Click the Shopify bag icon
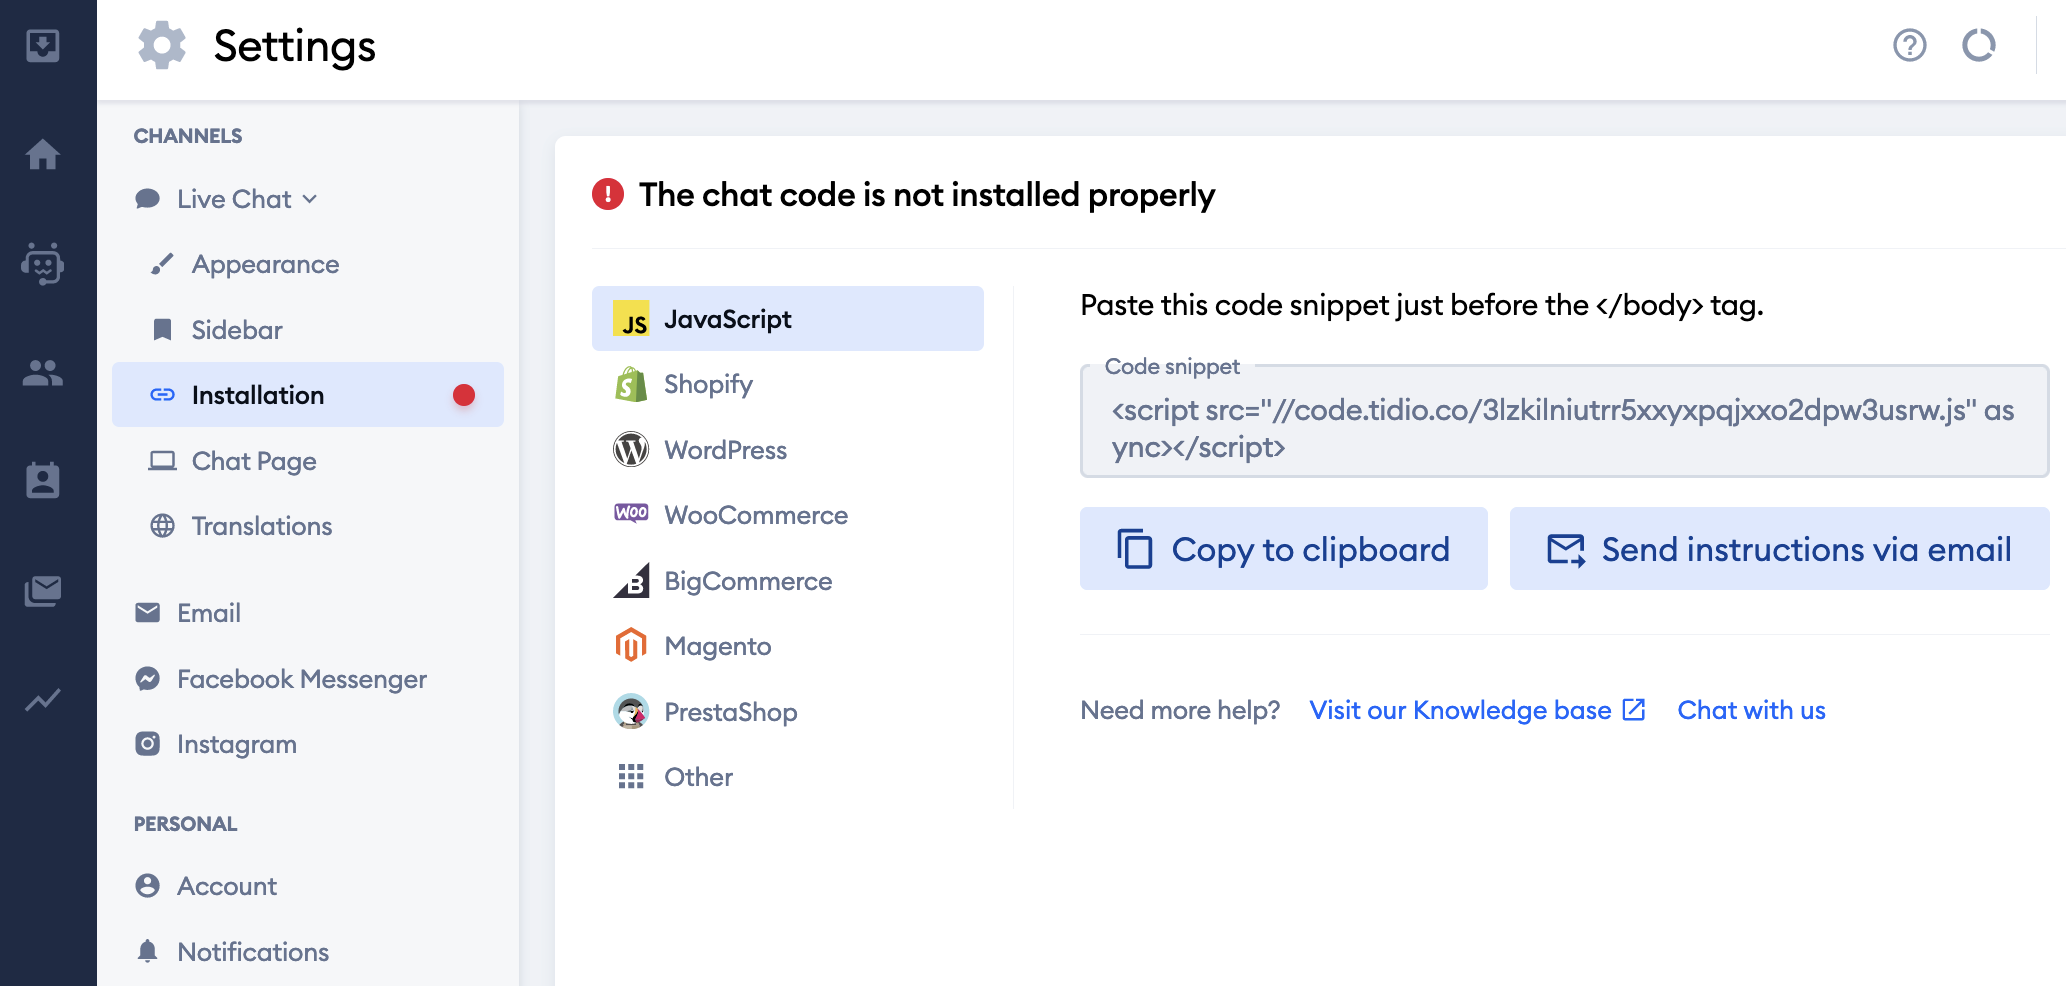The width and height of the screenshot is (2066, 986). pos(631,384)
